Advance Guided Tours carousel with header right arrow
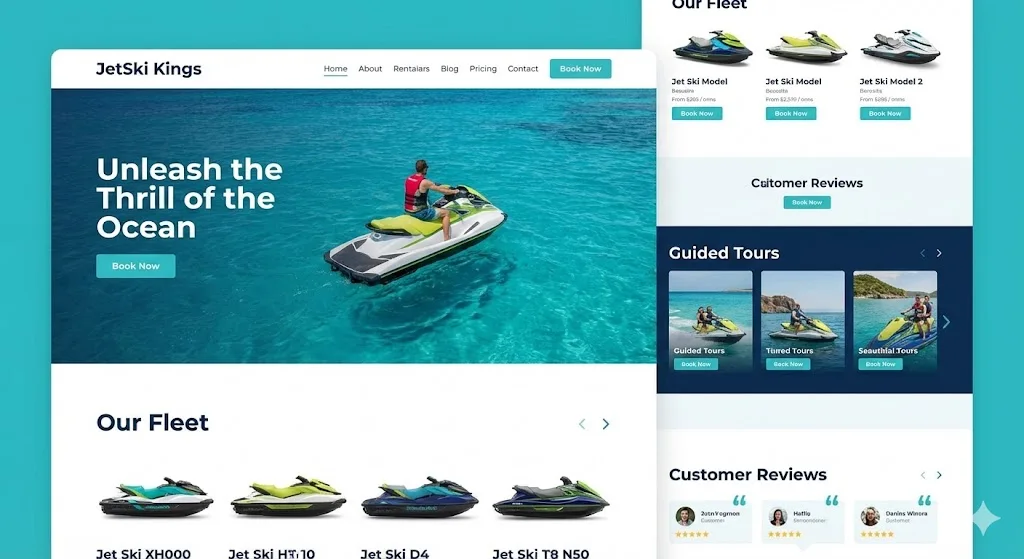The height and width of the screenshot is (559, 1024). (x=939, y=253)
